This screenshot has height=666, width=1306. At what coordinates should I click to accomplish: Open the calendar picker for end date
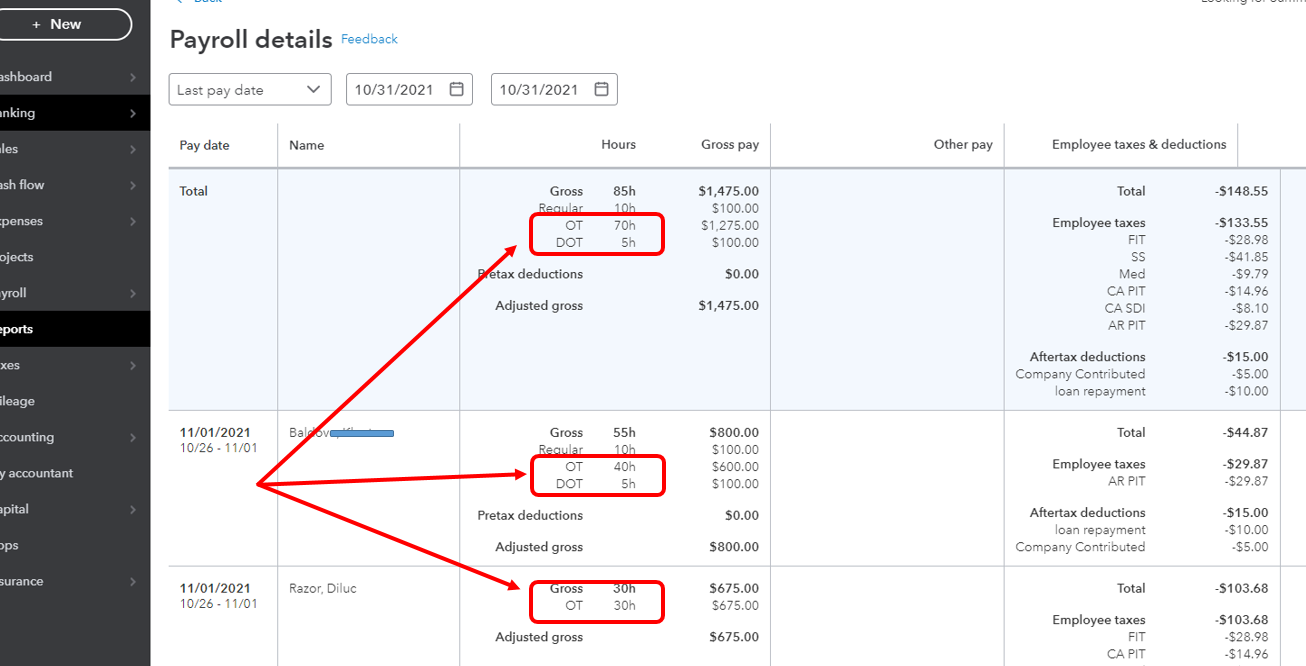(602, 89)
